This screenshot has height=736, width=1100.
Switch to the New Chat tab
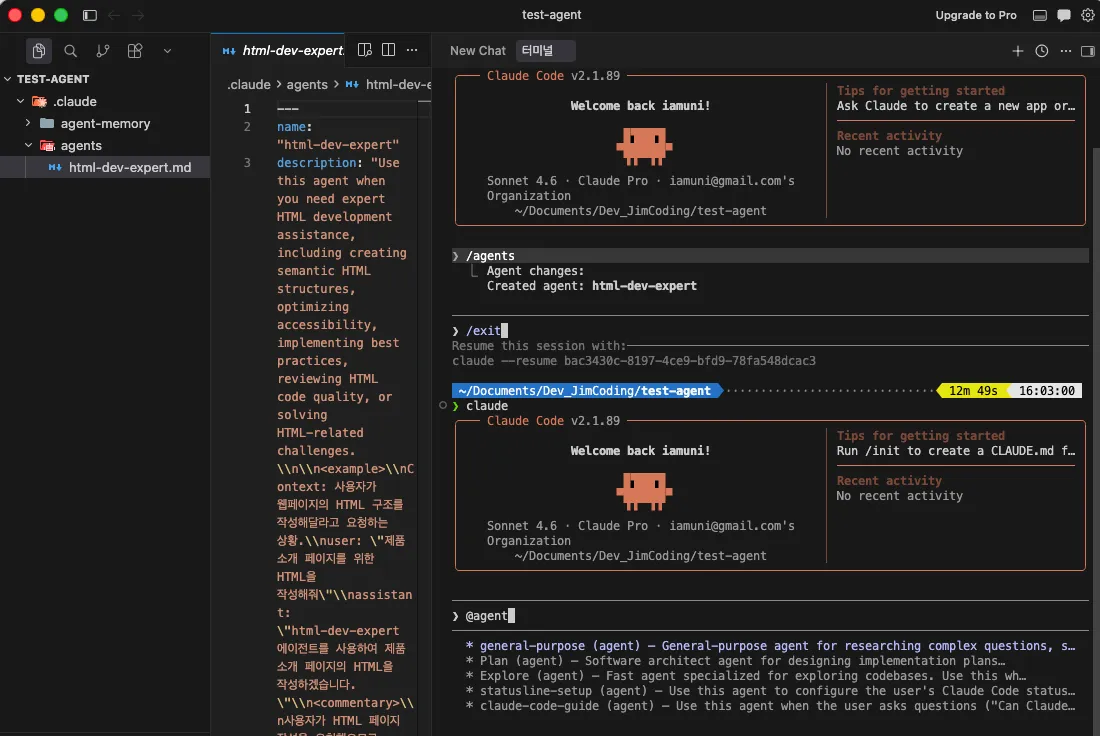pyautogui.click(x=477, y=50)
